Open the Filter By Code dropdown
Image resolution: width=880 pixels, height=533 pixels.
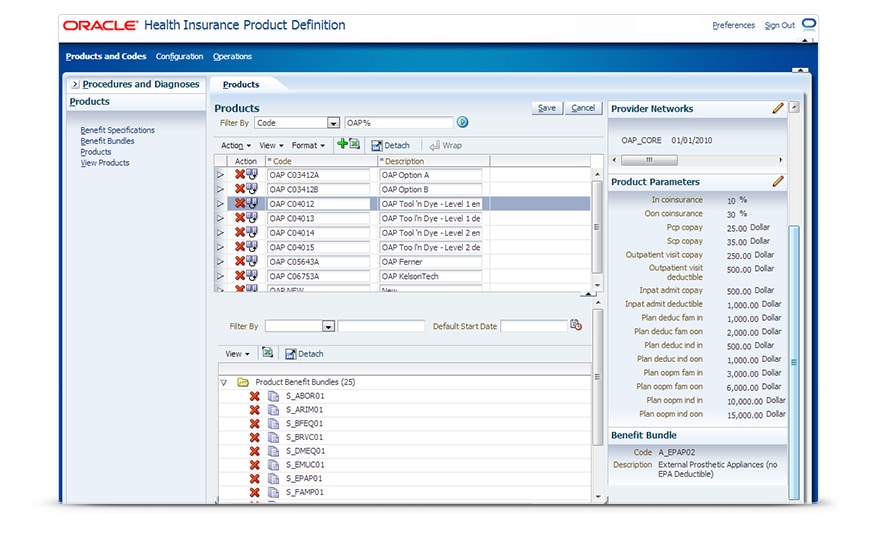tap(333, 123)
